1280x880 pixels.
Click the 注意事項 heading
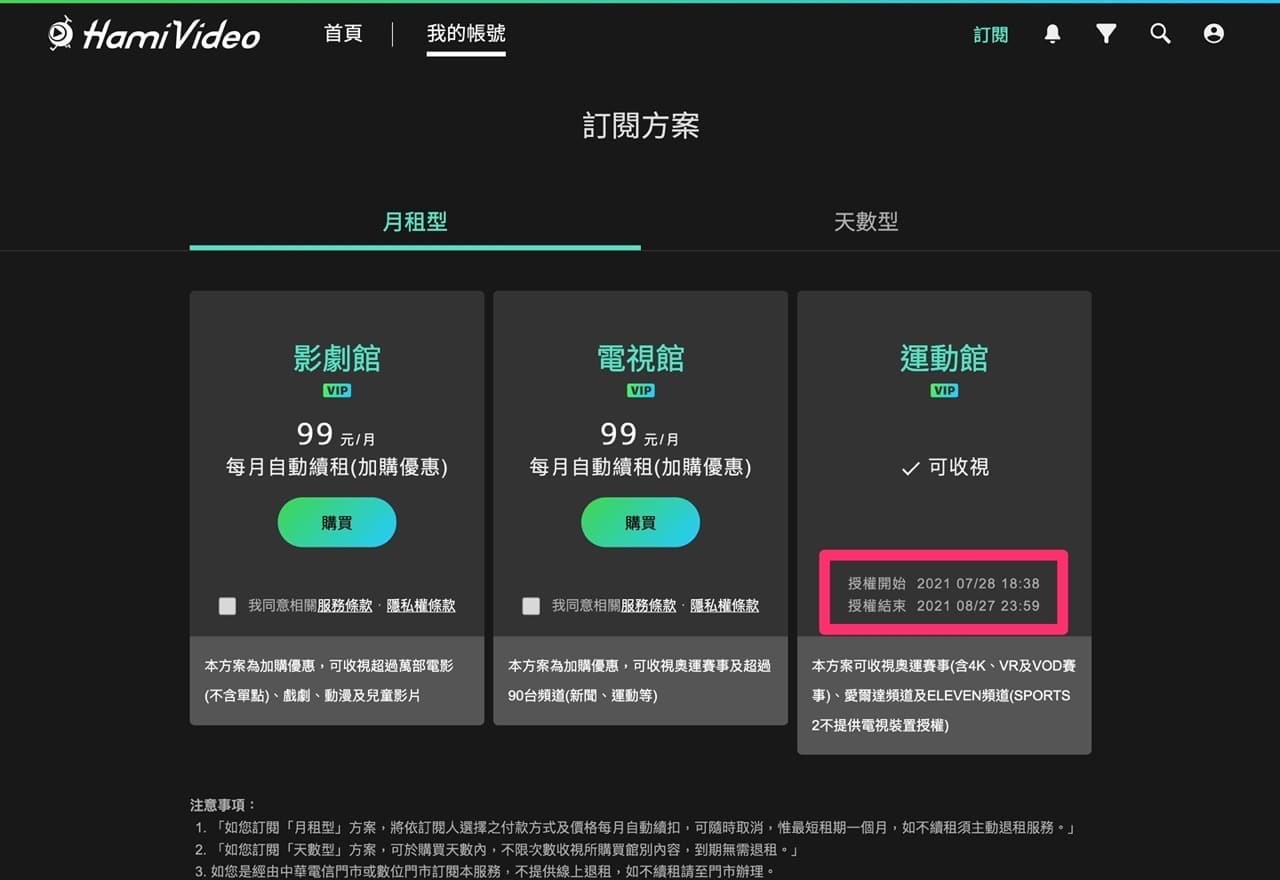pos(223,805)
